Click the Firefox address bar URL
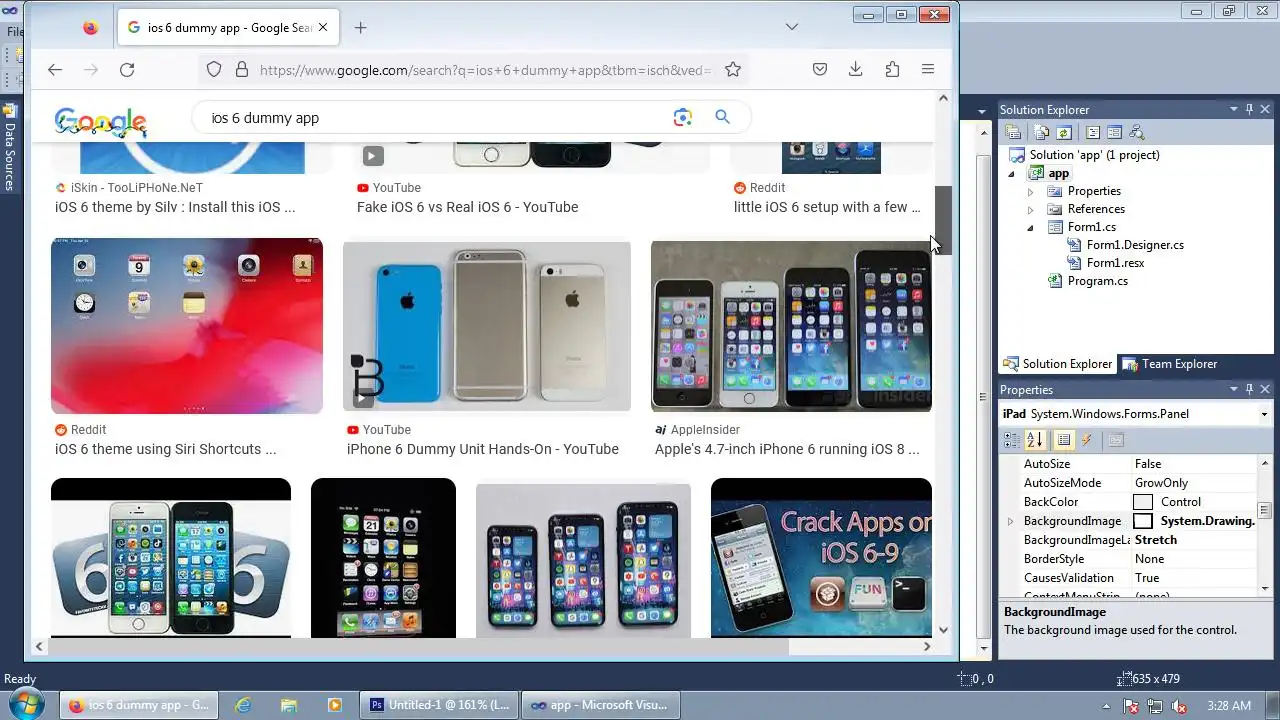Screen dimensions: 1280x720 (x=486, y=70)
